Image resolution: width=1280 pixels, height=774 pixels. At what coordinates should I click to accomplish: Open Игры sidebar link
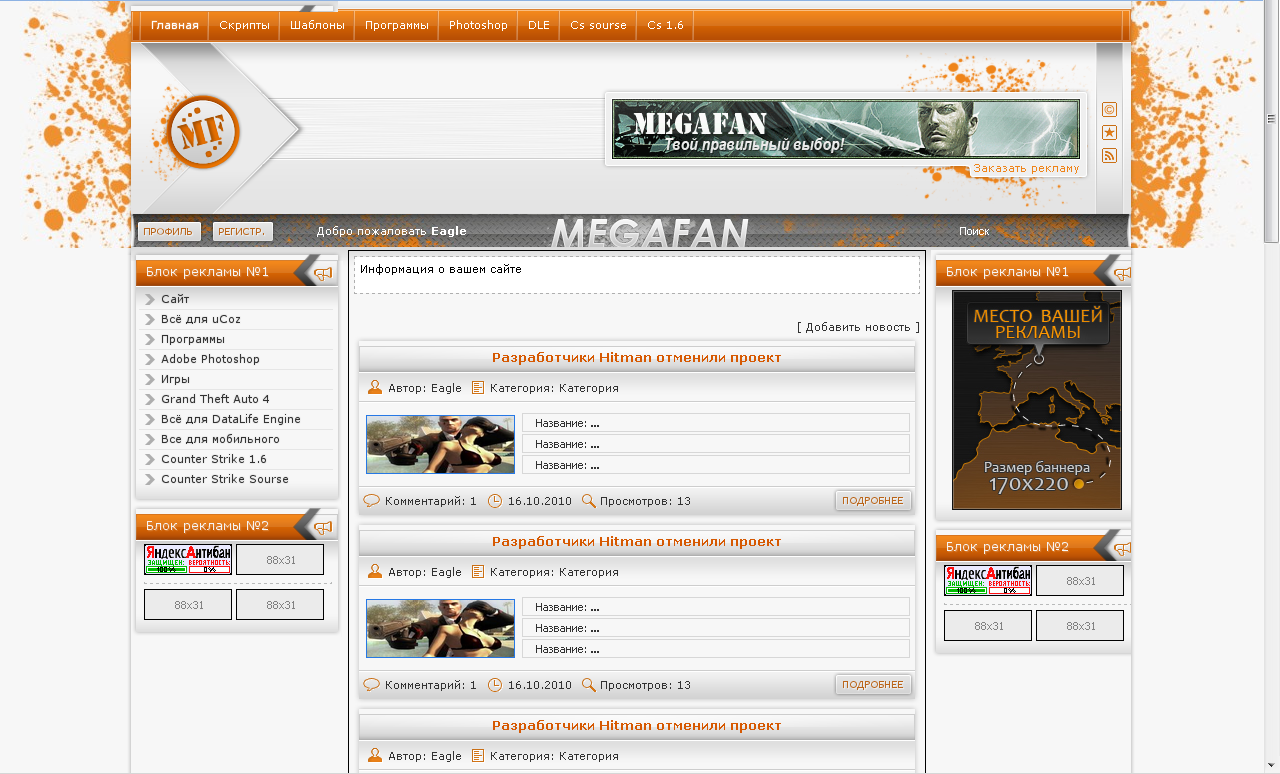(175, 379)
